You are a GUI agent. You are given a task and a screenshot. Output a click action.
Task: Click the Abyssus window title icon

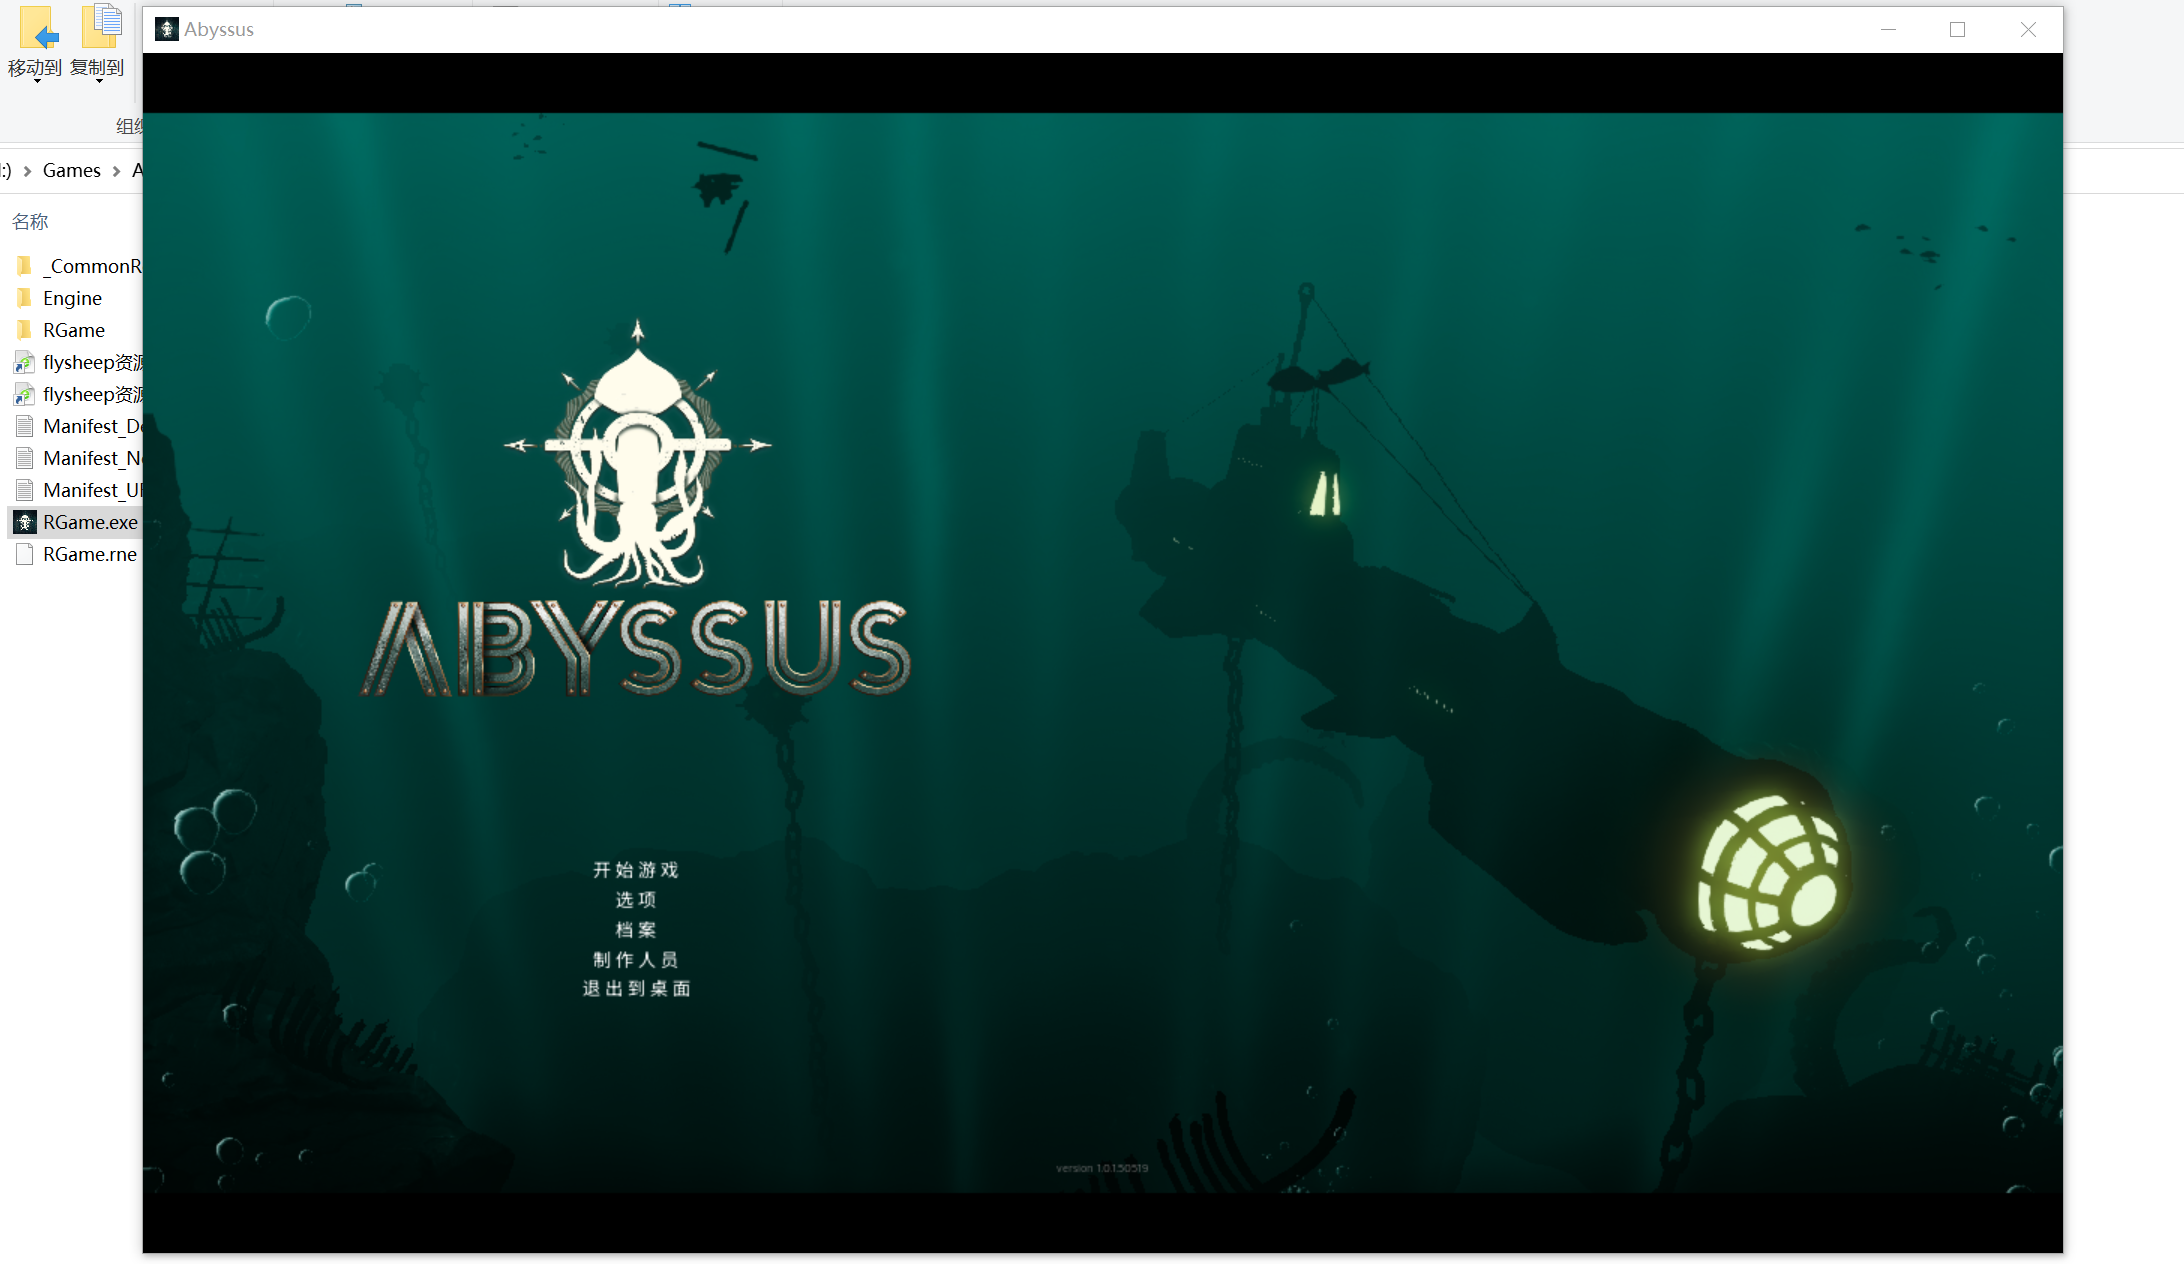(x=167, y=29)
